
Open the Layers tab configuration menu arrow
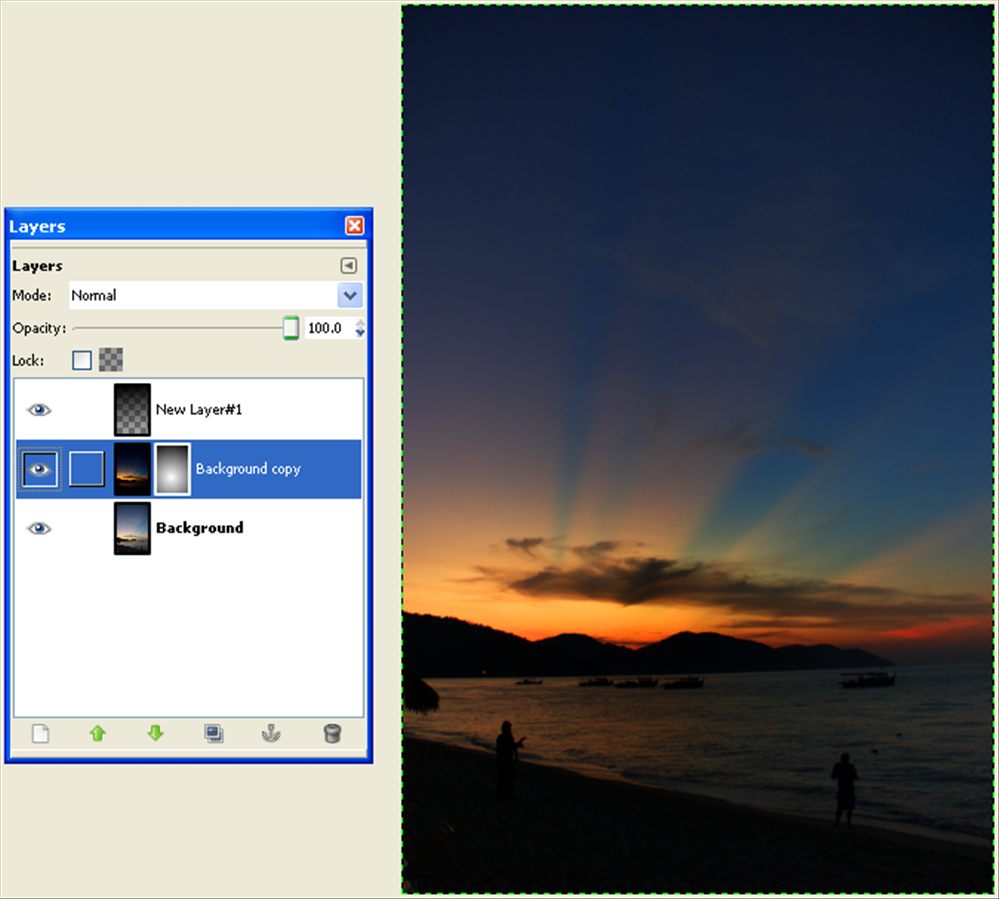tap(349, 265)
